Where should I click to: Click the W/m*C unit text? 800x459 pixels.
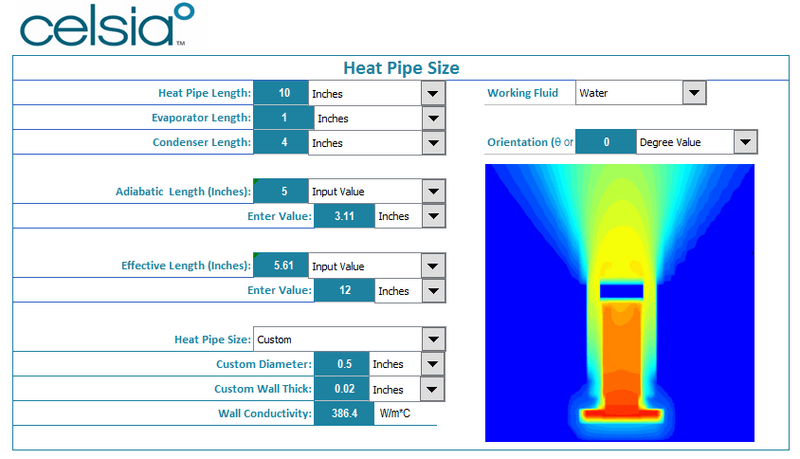[394, 414]
